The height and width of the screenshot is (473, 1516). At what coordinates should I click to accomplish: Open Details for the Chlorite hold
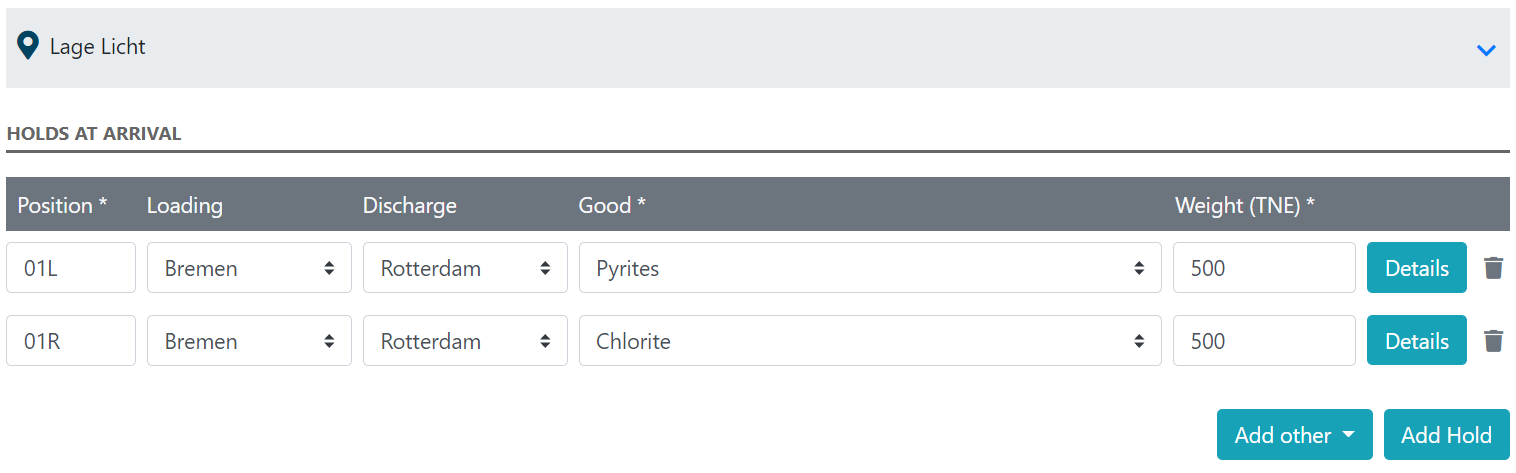pyautogui.click(x=1416, y=341)
